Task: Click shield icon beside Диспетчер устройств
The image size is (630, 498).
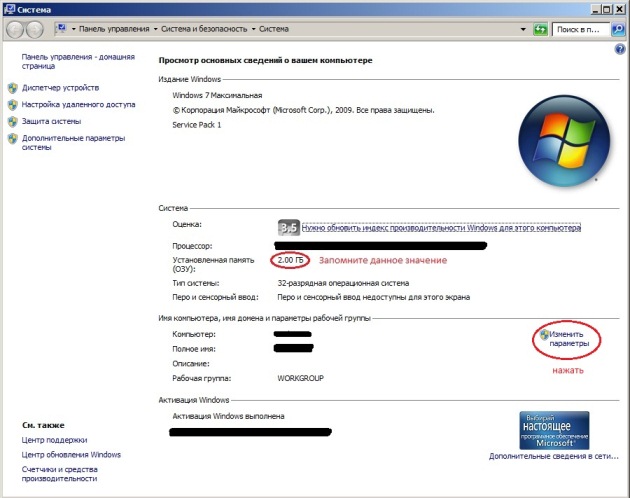Action: click(x=13, y=88)
